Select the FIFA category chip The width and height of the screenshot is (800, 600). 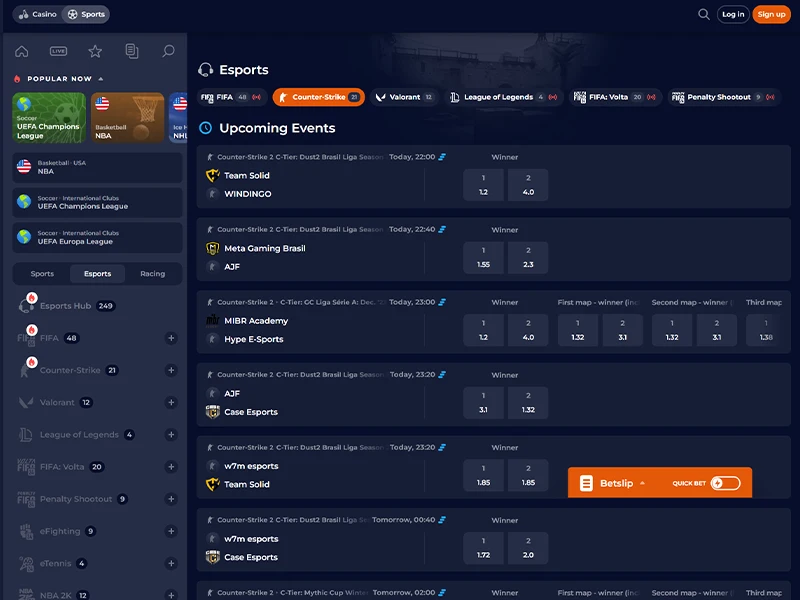tap(232, 97)
